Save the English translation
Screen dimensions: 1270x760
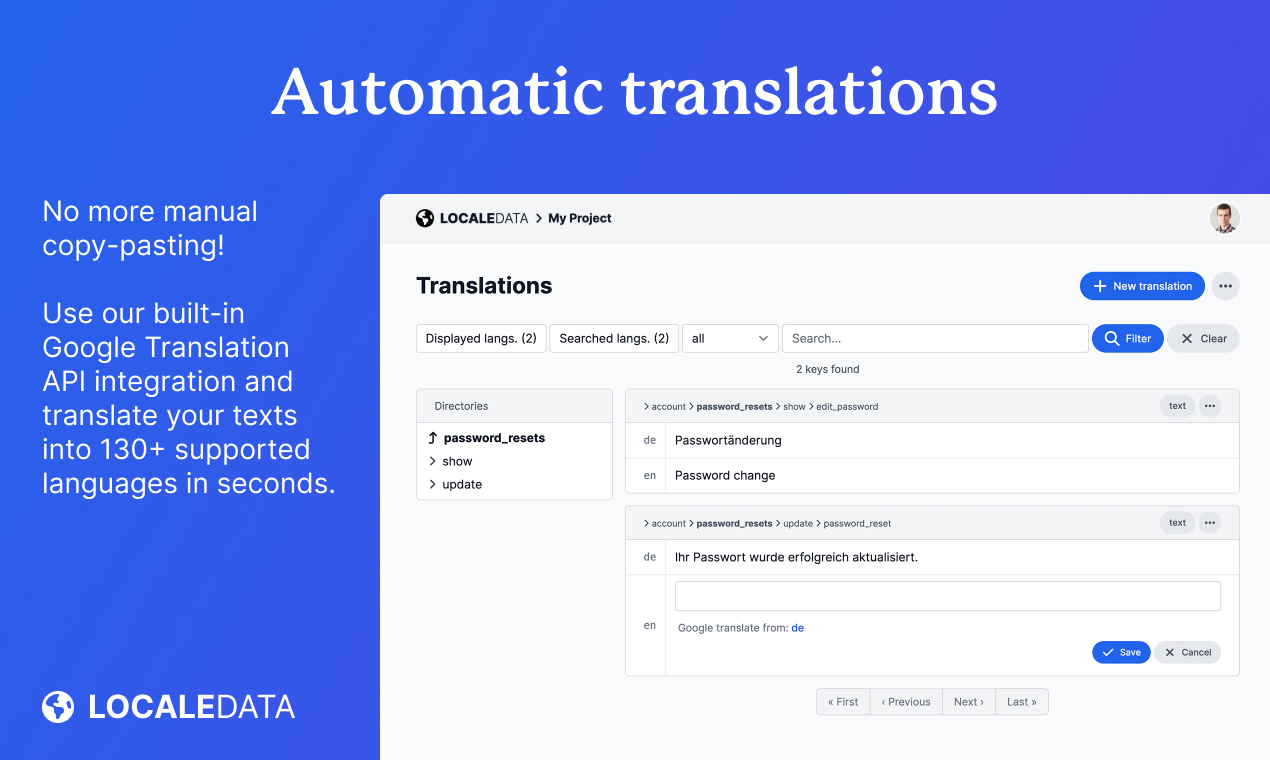1121,652
